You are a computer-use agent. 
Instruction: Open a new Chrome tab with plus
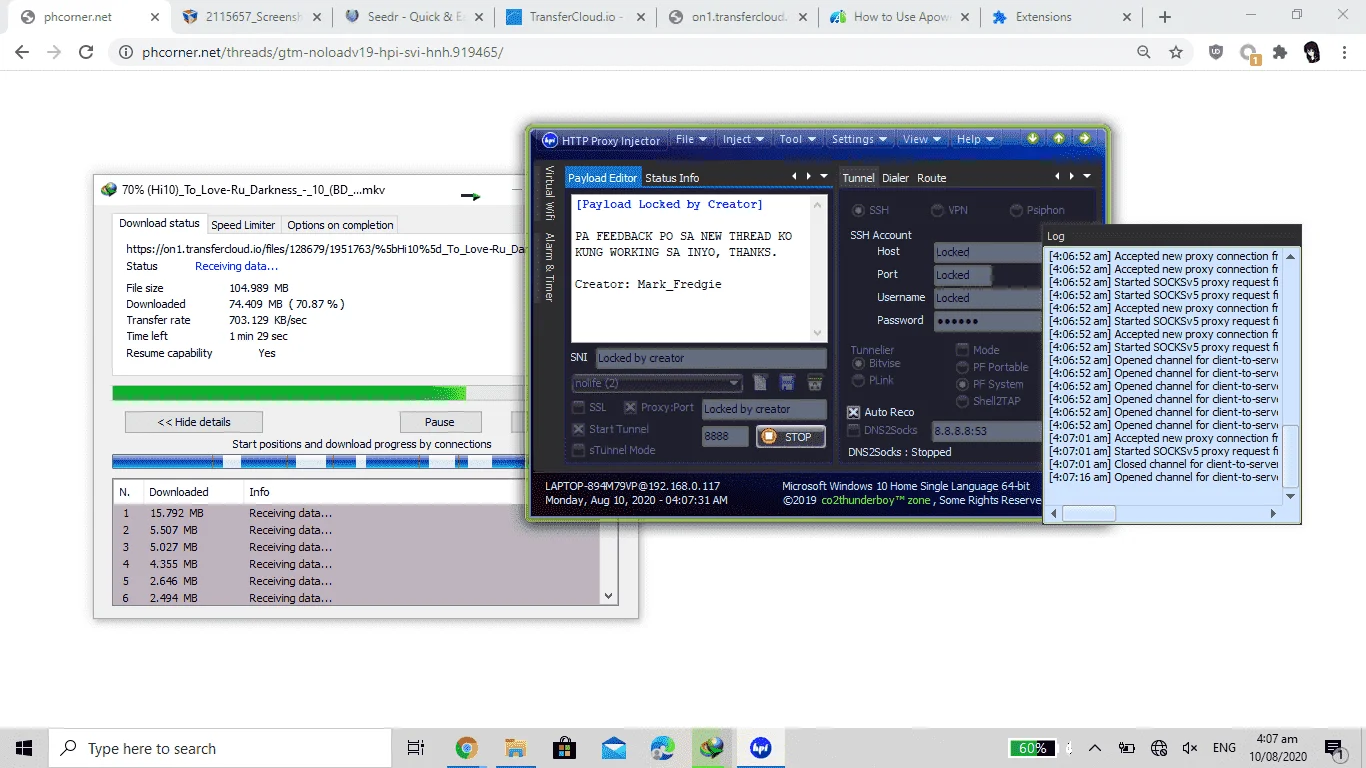[1165, 17]
